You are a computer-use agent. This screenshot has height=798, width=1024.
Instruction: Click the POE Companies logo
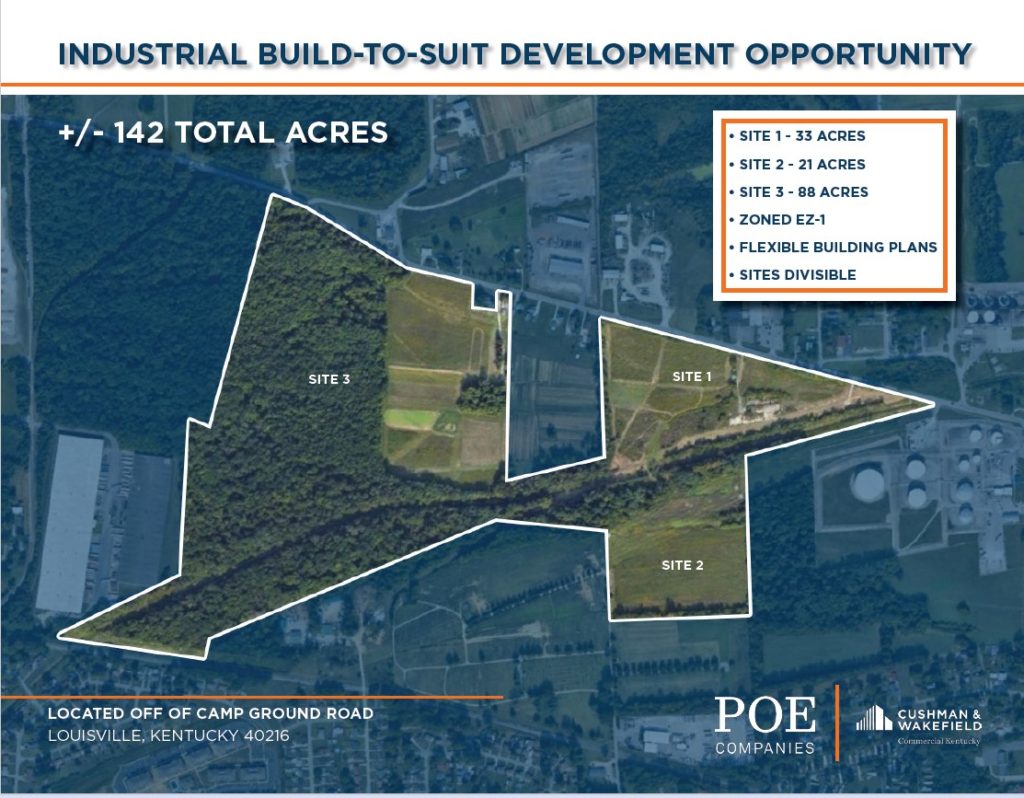(x=765, y=726)
